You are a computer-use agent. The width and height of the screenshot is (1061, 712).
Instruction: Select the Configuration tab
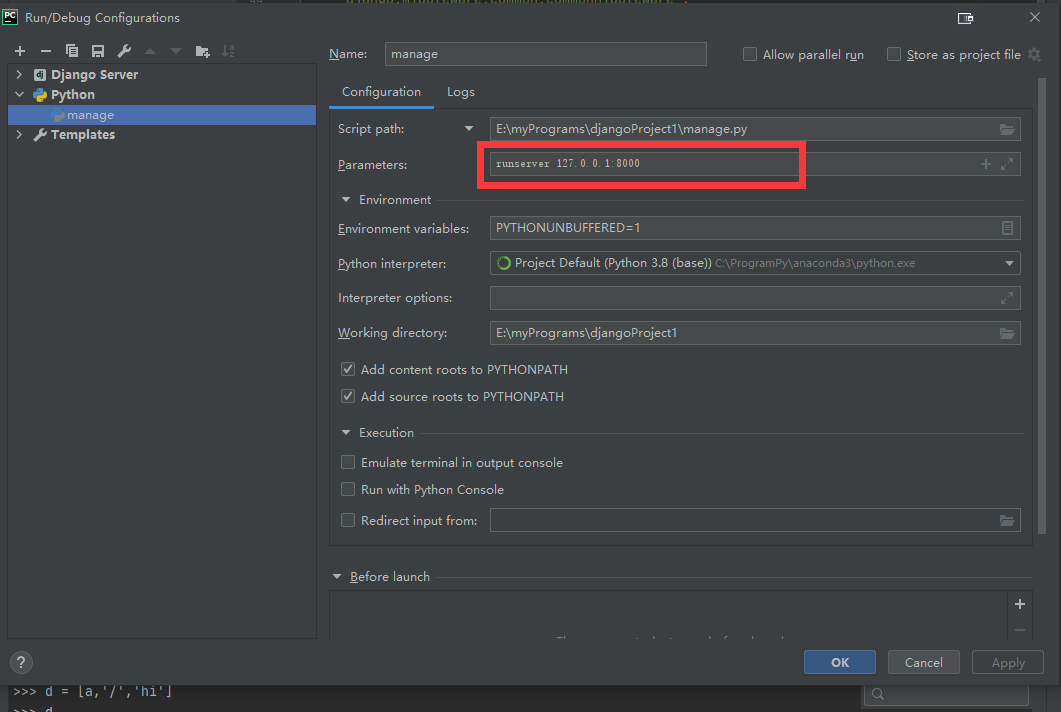pyautogui.click(x=381, y=91)
